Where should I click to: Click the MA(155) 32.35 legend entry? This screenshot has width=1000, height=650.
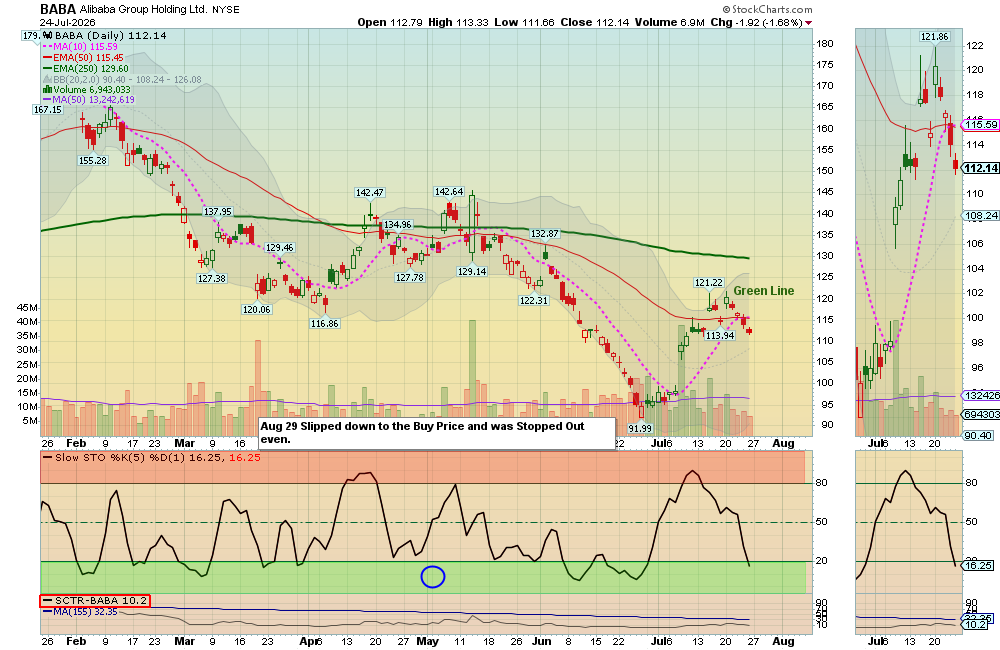coord(80,612)
